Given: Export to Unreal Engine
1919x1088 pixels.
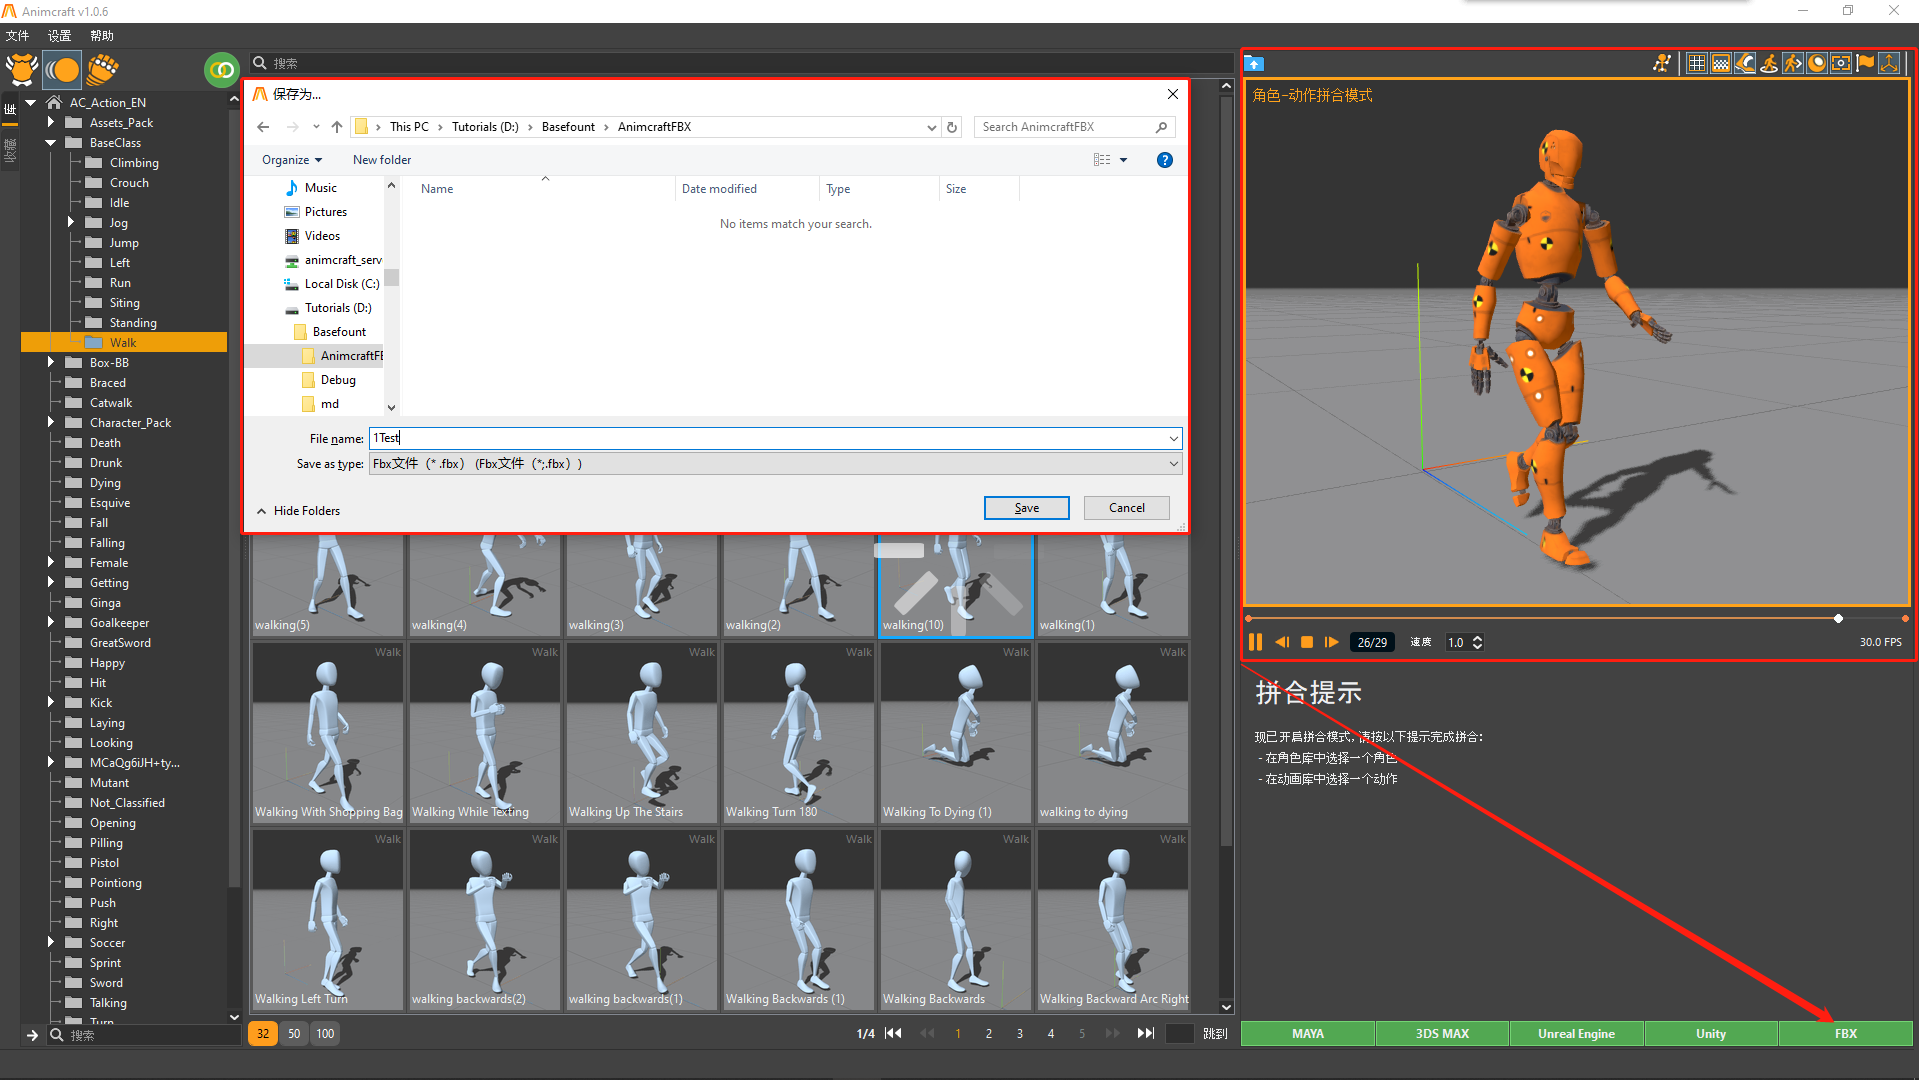Looking at the screenshot, I should pyautogui.click(x=1577, y=1034).
